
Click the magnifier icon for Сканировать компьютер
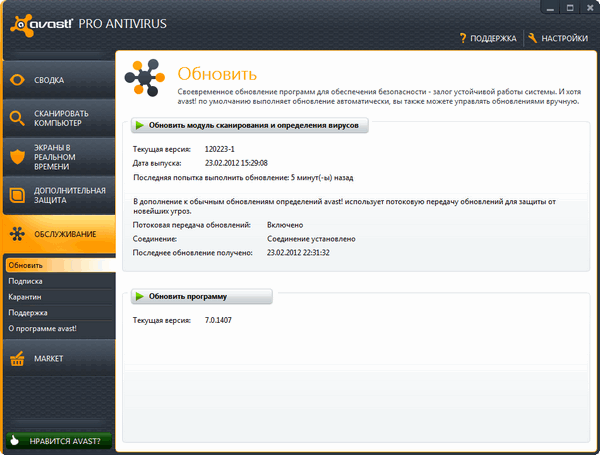pos(18,120)
